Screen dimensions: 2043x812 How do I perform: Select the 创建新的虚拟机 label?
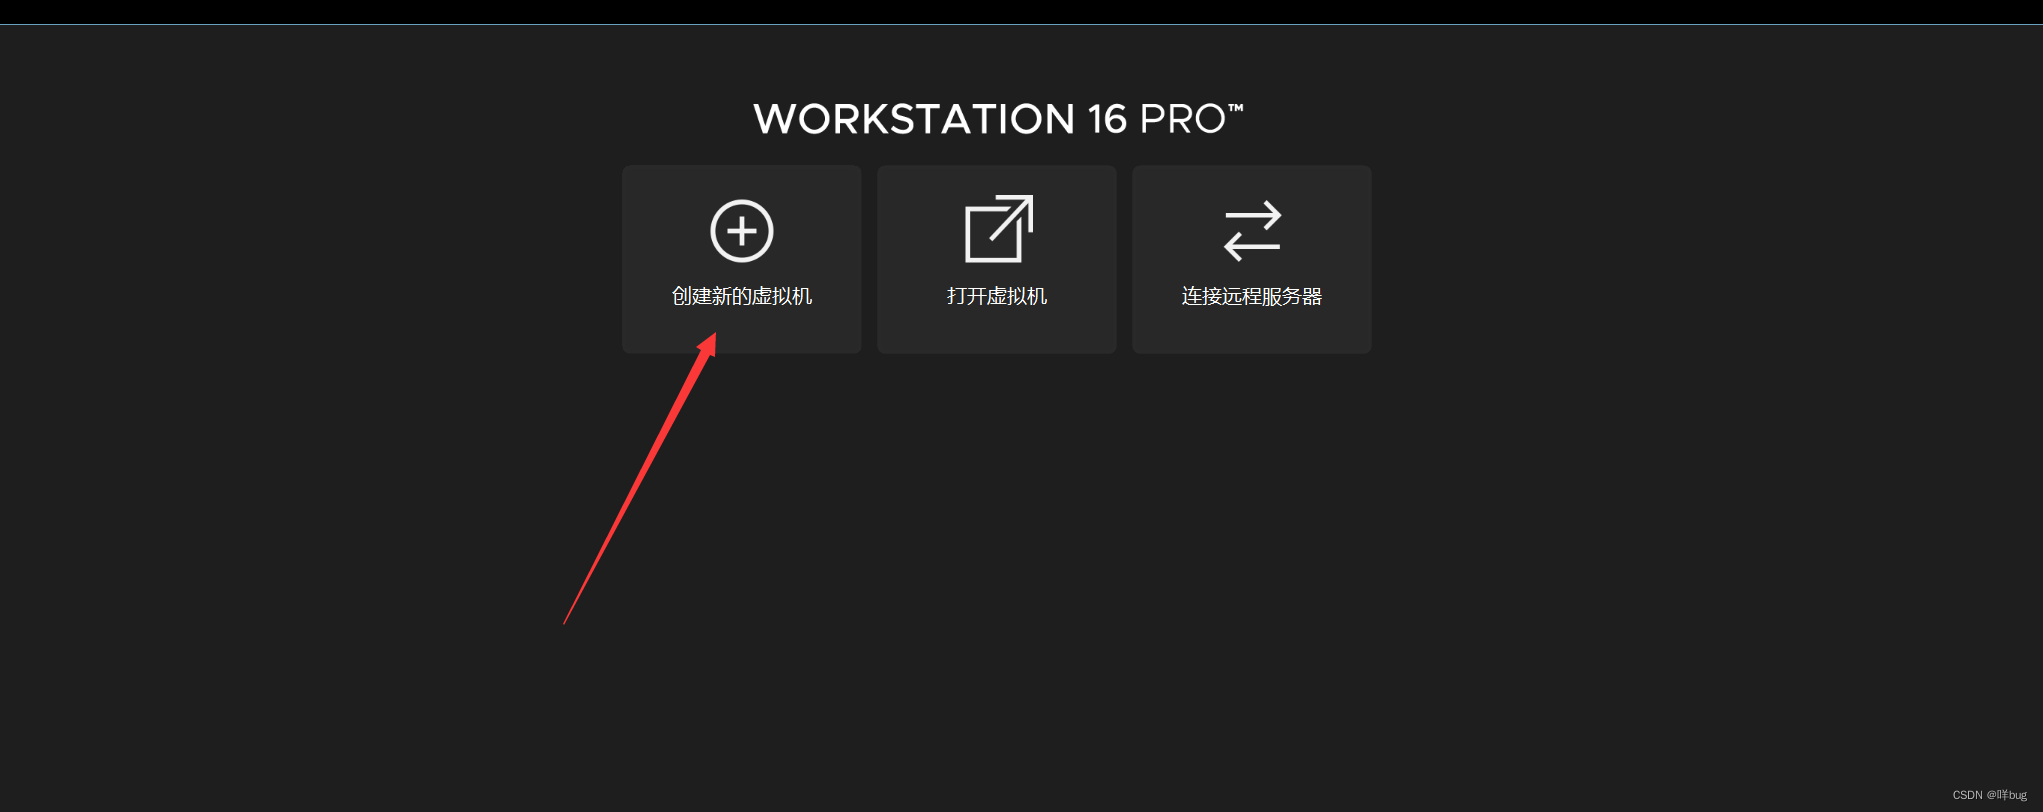[x=741, y=296]
